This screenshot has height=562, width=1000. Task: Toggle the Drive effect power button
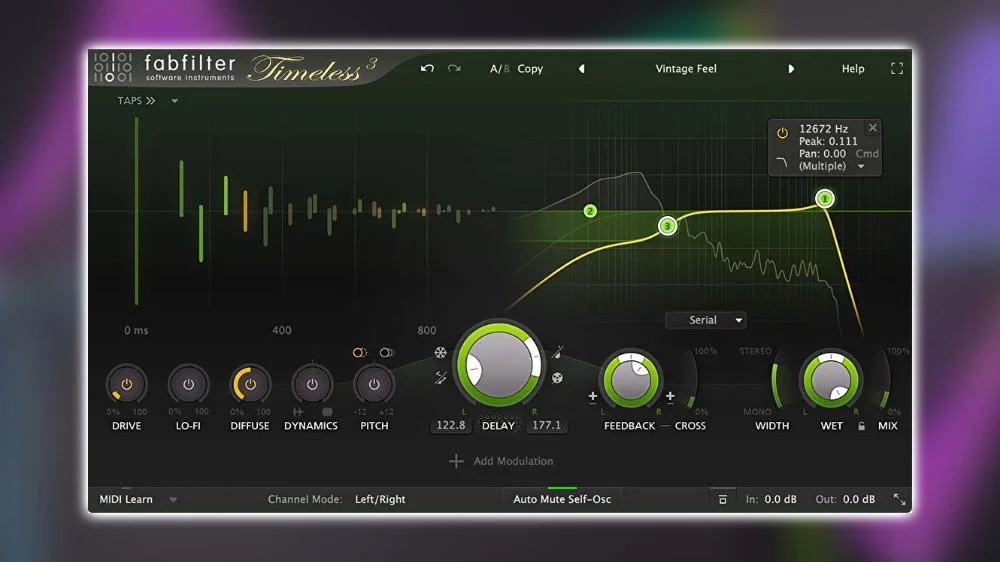(126, 385)
